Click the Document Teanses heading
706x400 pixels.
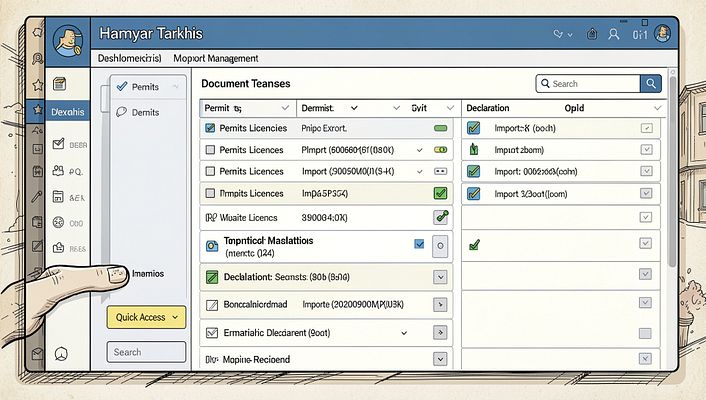pyautogui.click(x=246, y=84)
